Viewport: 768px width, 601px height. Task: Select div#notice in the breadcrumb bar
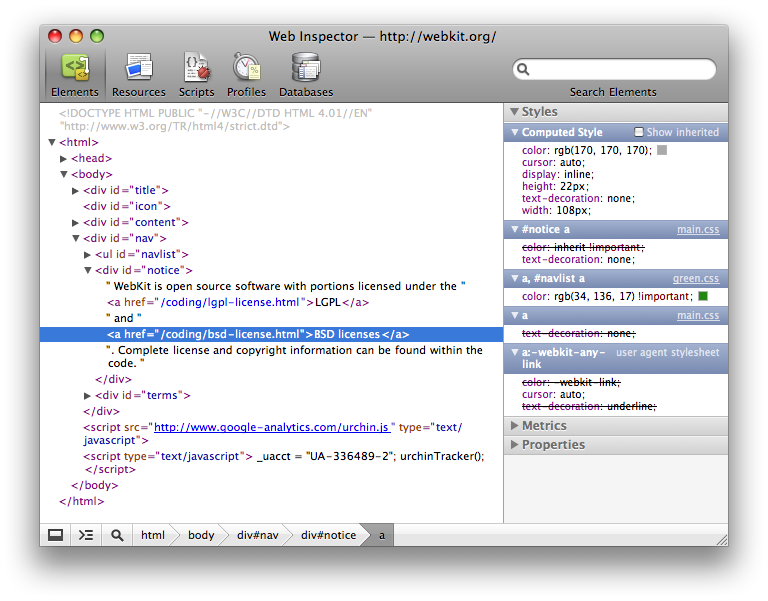(x=328, y=535)
